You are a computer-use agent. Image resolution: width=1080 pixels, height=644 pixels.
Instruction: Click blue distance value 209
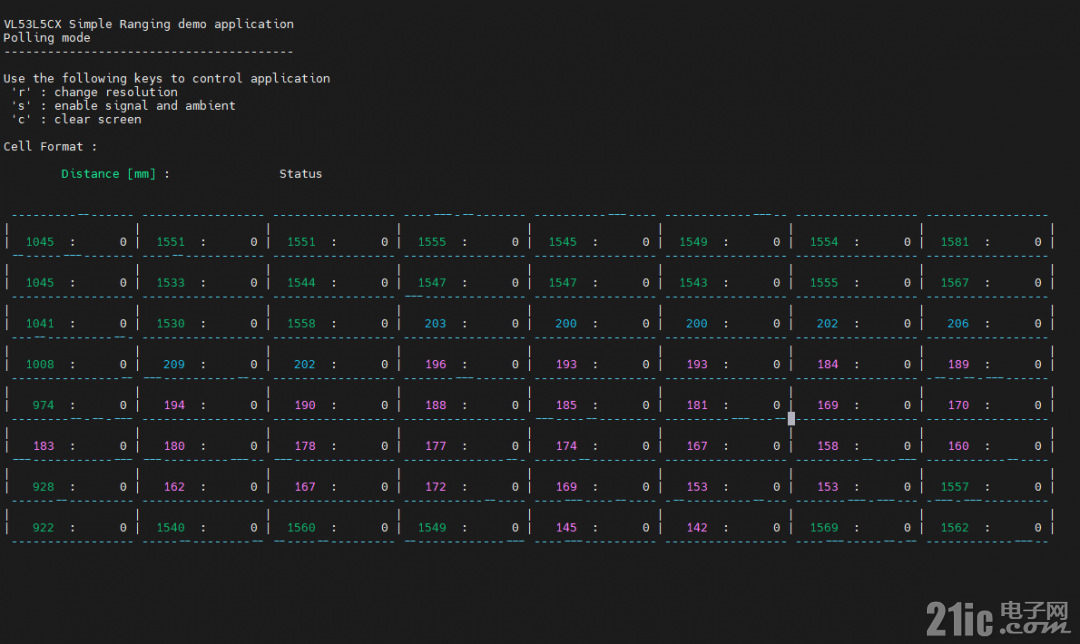click(174, 364)
